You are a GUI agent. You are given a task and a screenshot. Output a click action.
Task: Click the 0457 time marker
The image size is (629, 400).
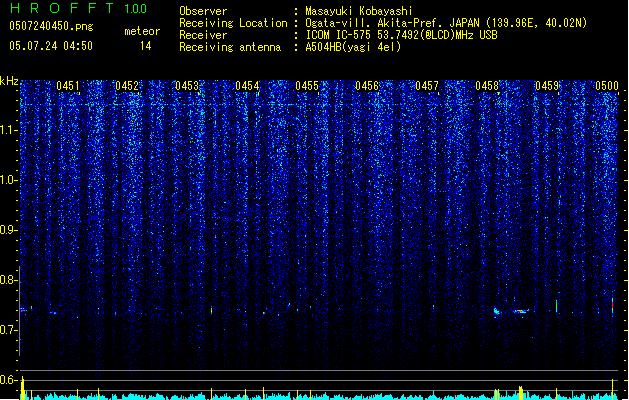[x=427, y=86]
